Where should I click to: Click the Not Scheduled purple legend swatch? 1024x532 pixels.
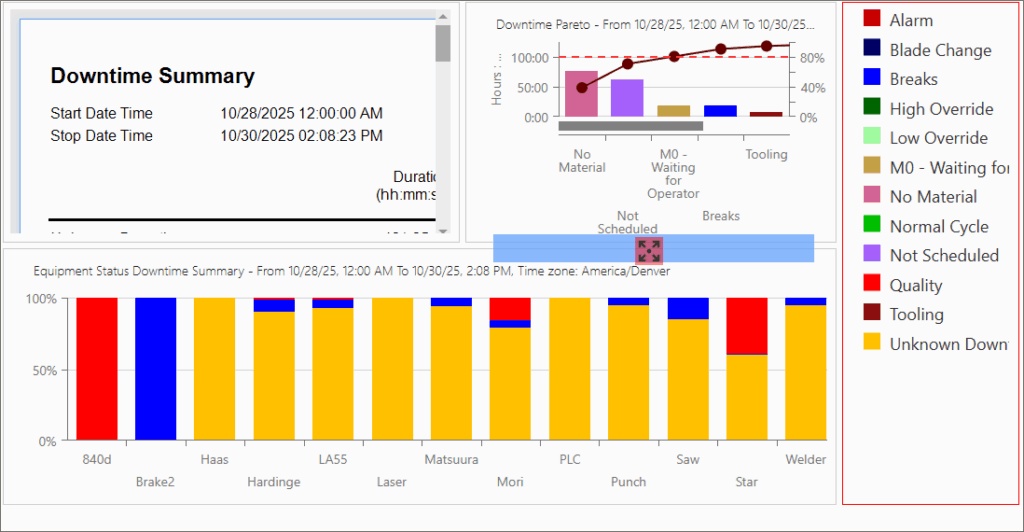tap(872, 255)
